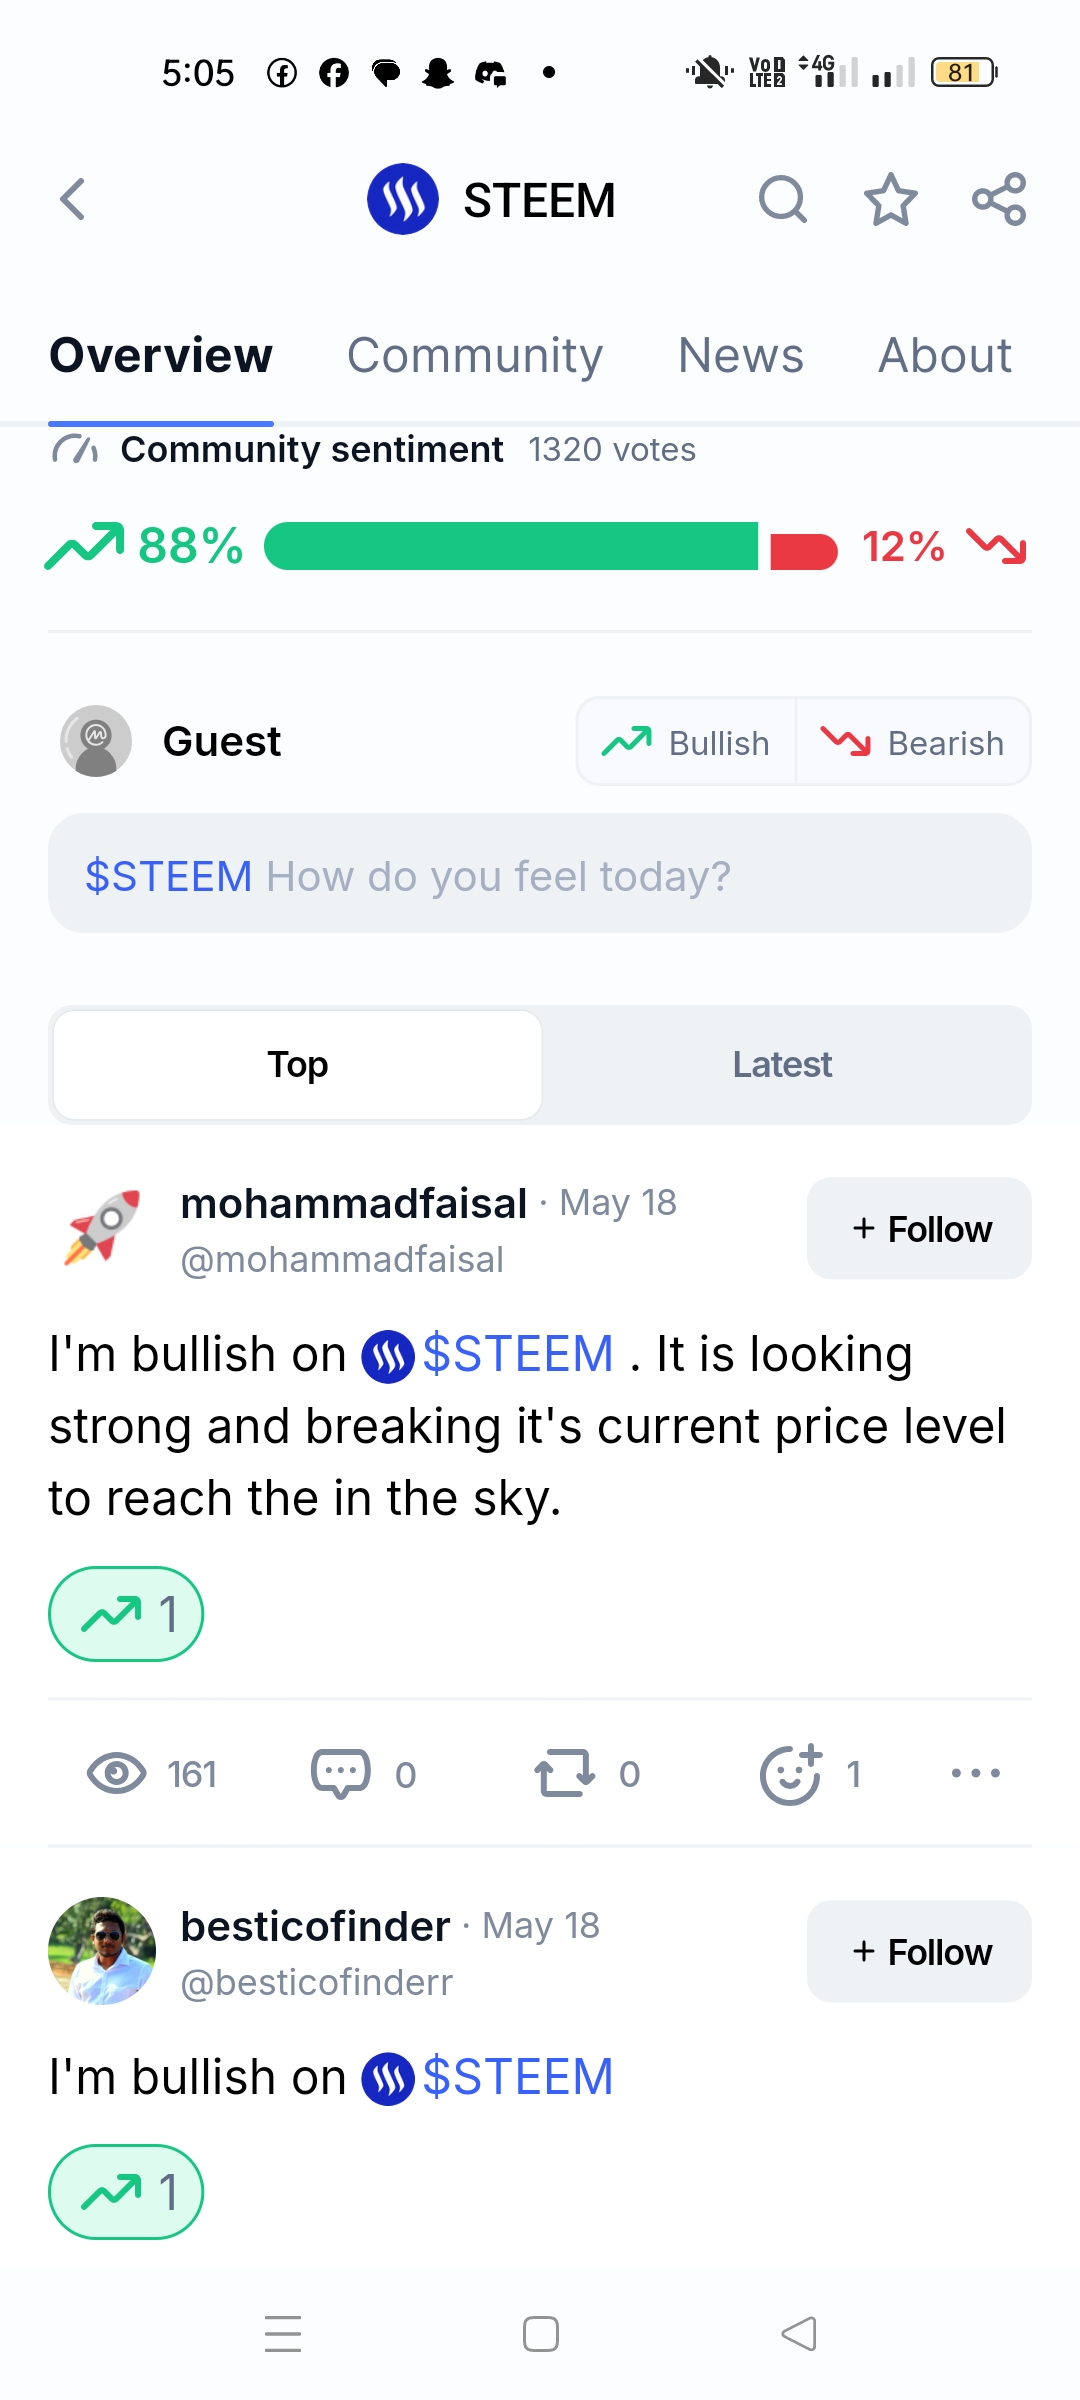Image resolution: width=1080 pixels, height=2400 pixels.
Task: Tap the "How do you feel today?" field
Action: 540,874
